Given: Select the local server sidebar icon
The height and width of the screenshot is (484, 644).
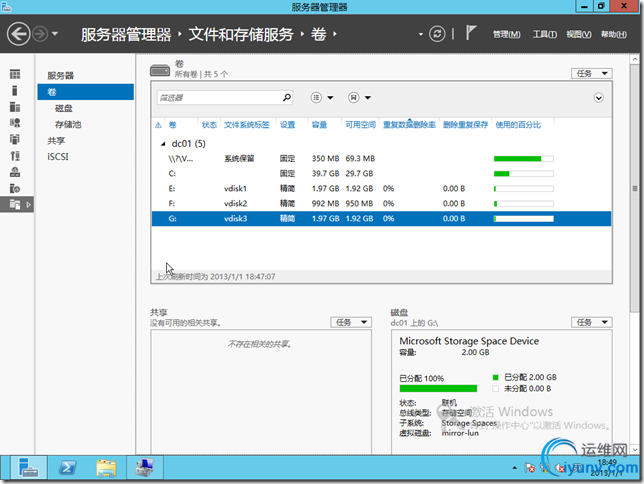Looking at the screenshot, I should pos(15,90).
